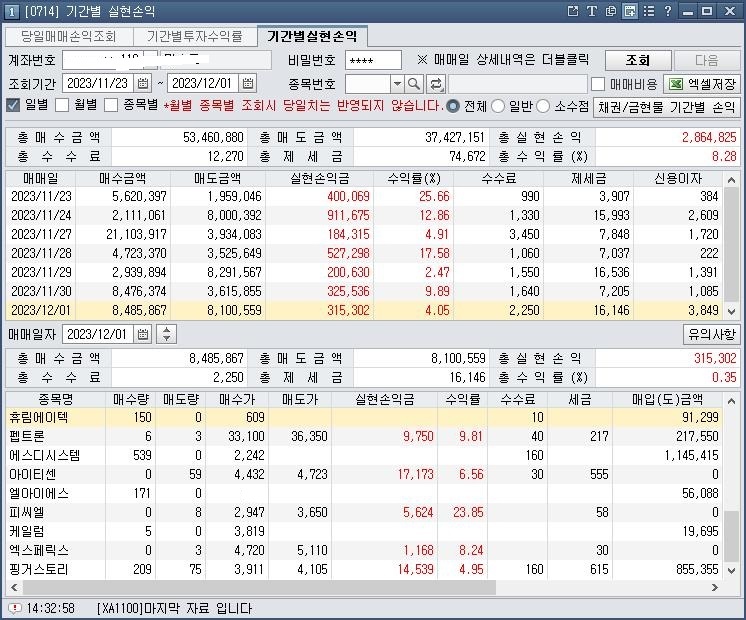
Task: Open the account number dropdown
Action: pos(150,60)
